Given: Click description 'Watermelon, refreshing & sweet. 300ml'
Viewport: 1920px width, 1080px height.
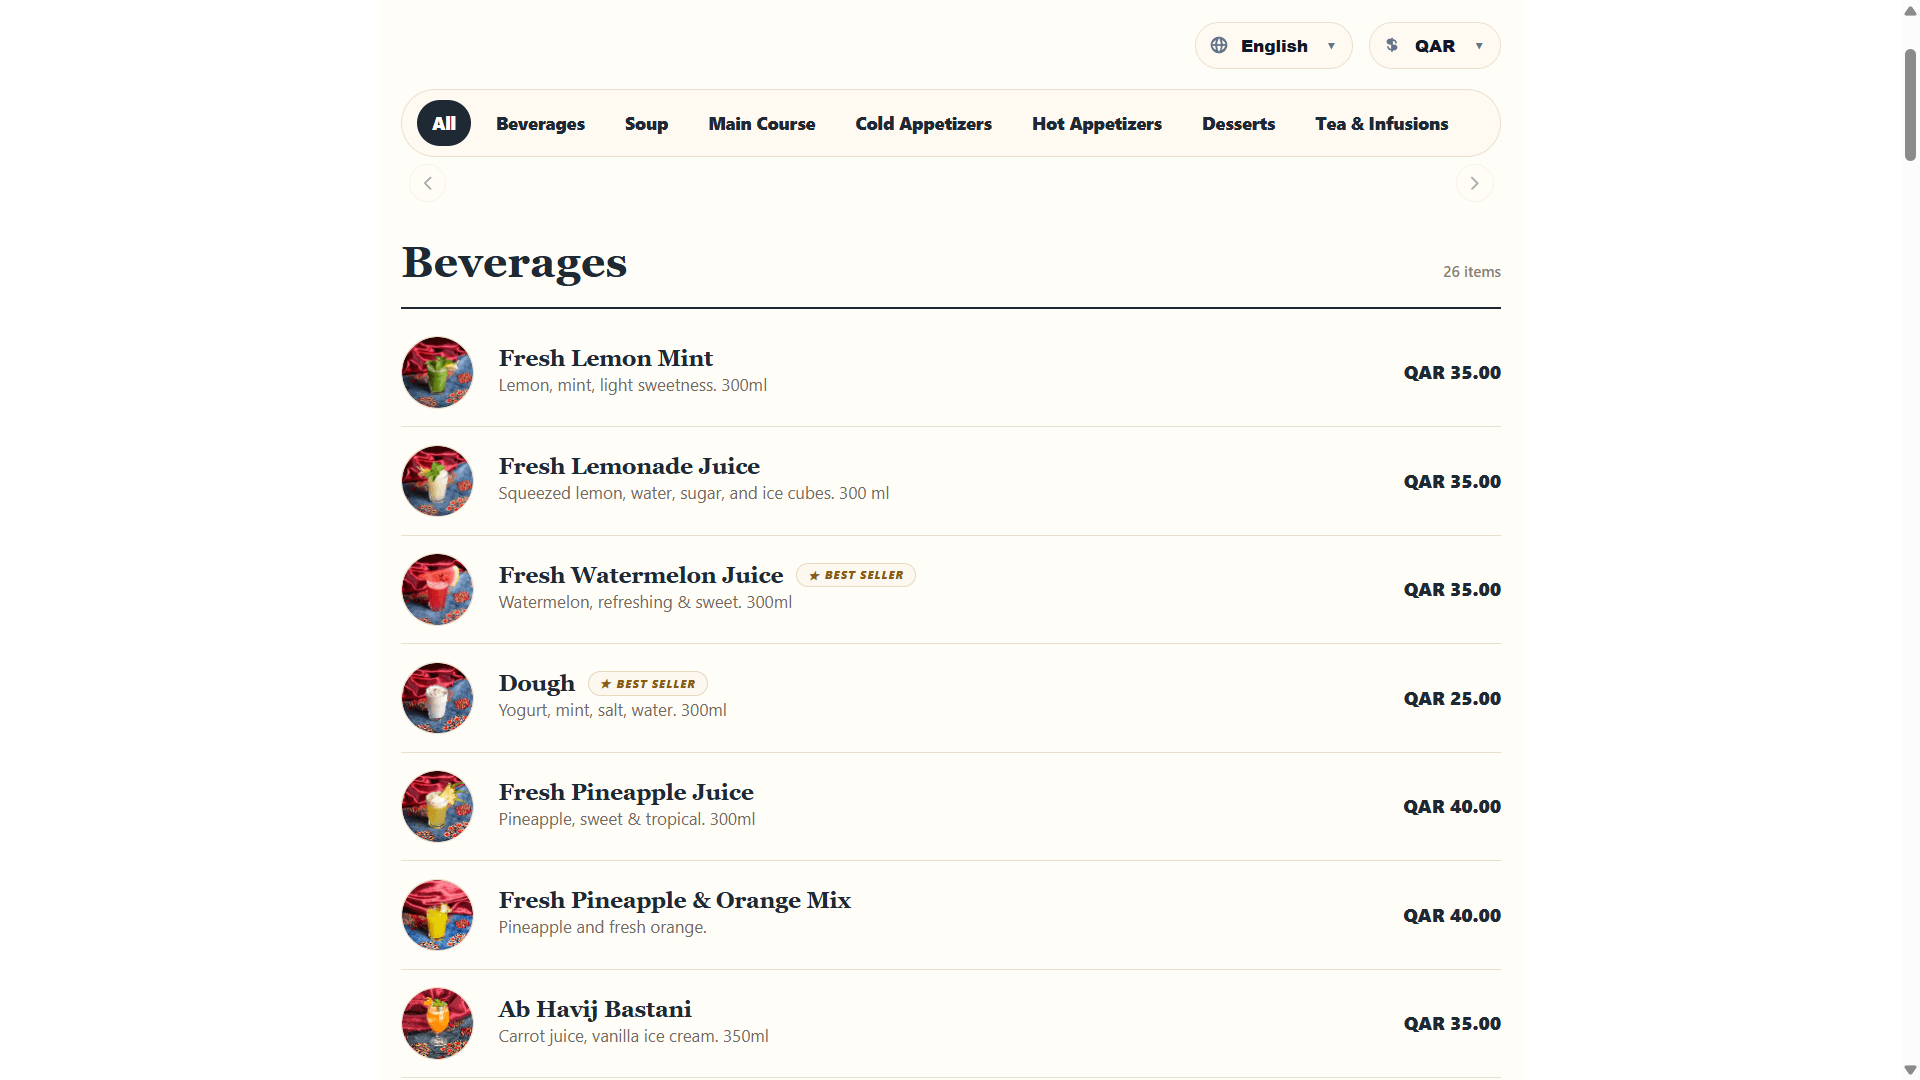Looking at the screenshot, I should (x=645, y=602).
